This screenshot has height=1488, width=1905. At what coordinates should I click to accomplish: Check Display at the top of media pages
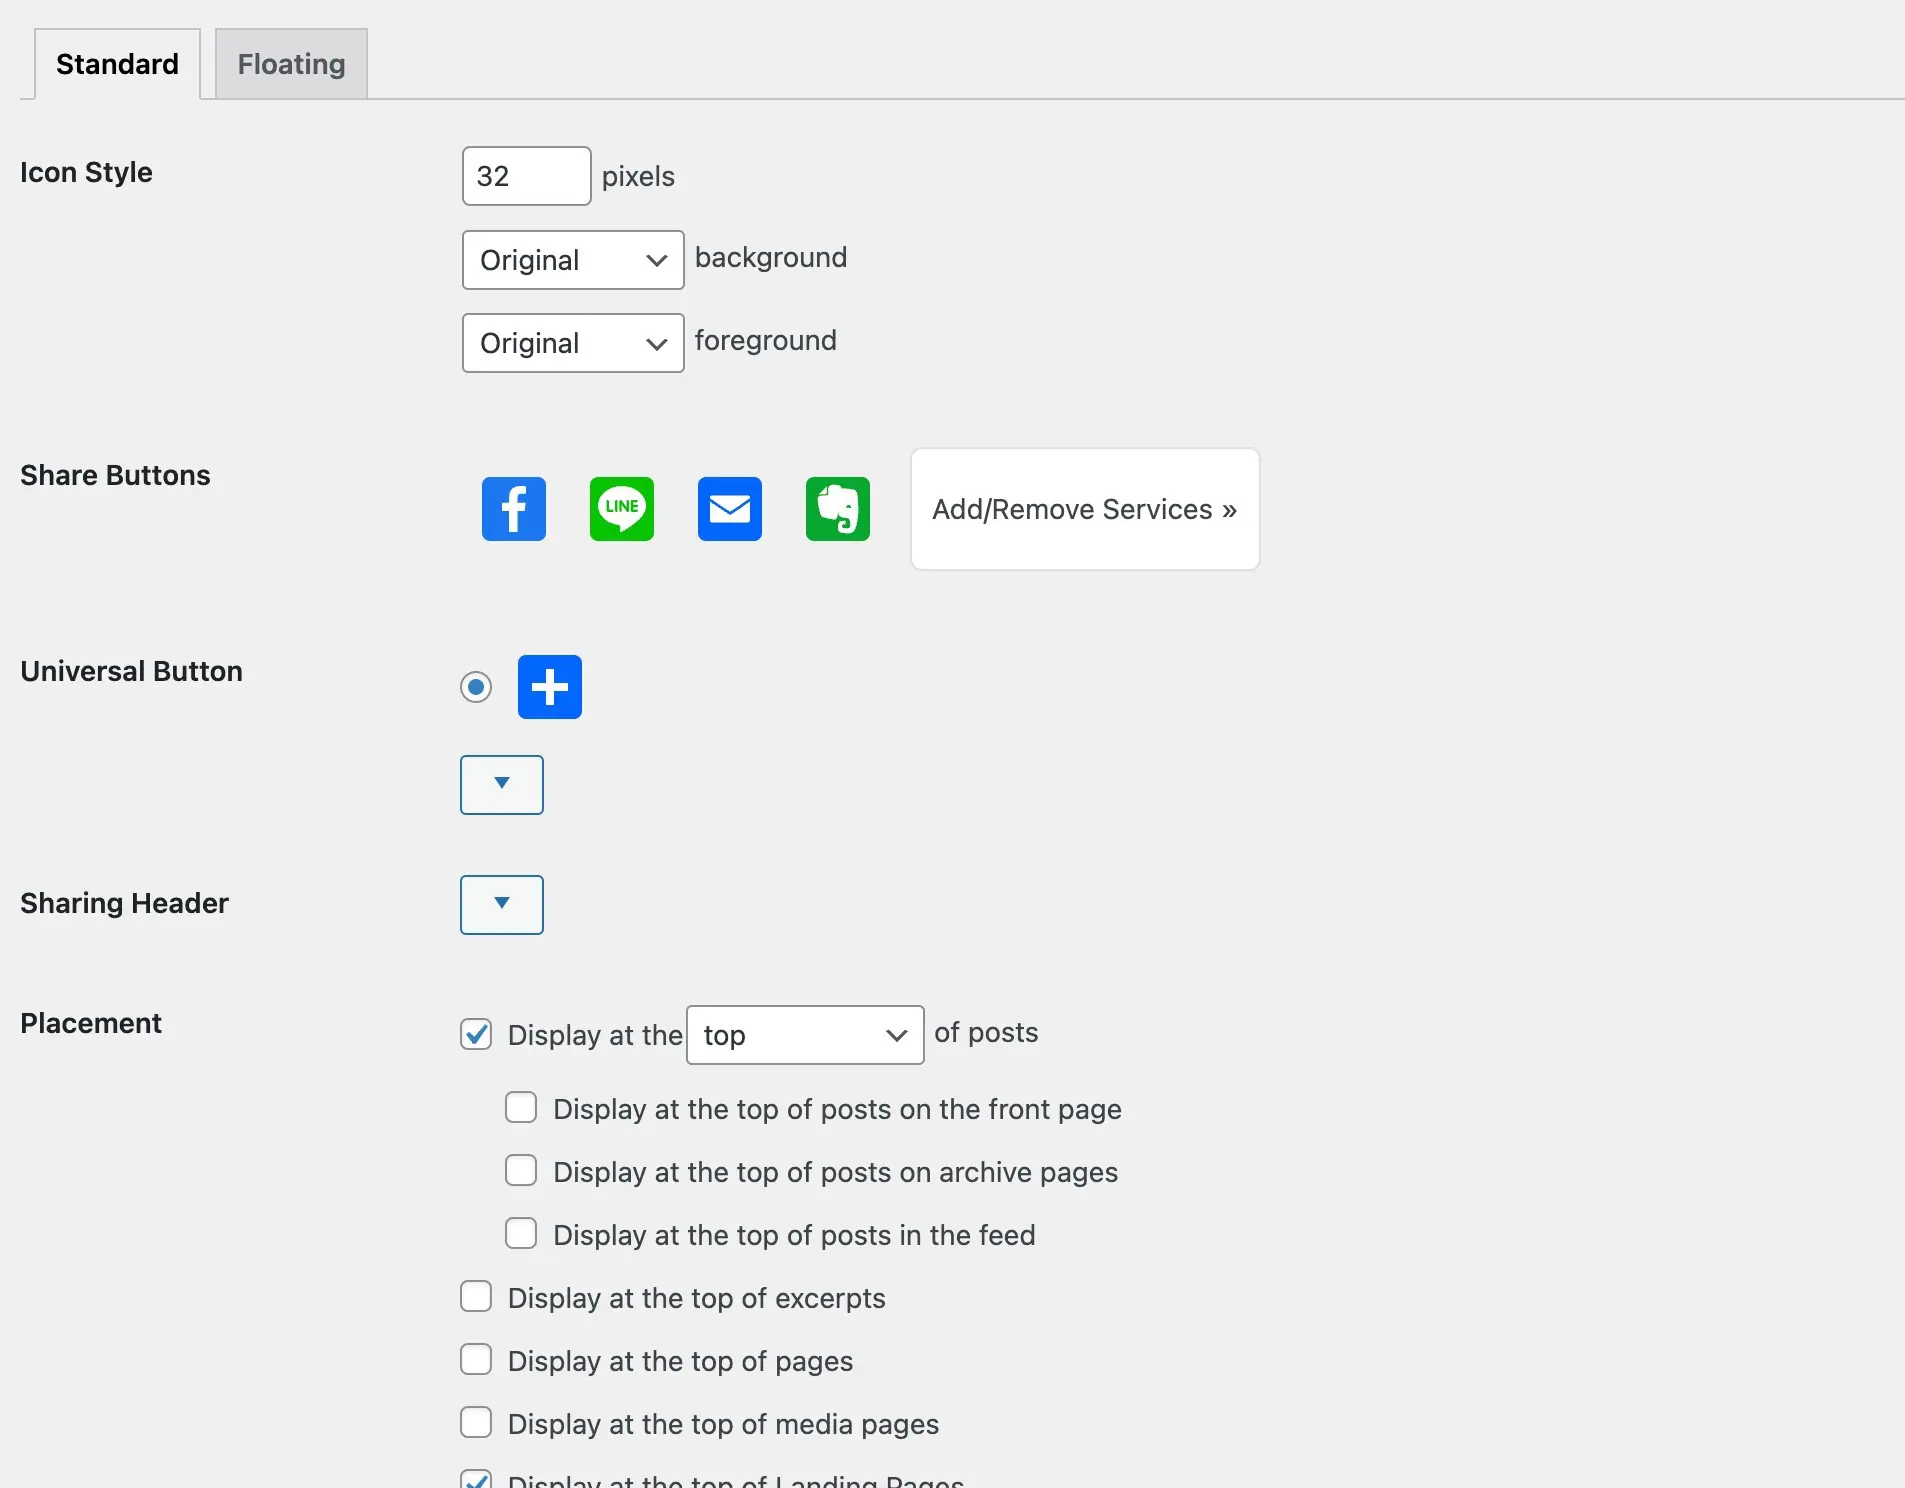pos(476,1423)
